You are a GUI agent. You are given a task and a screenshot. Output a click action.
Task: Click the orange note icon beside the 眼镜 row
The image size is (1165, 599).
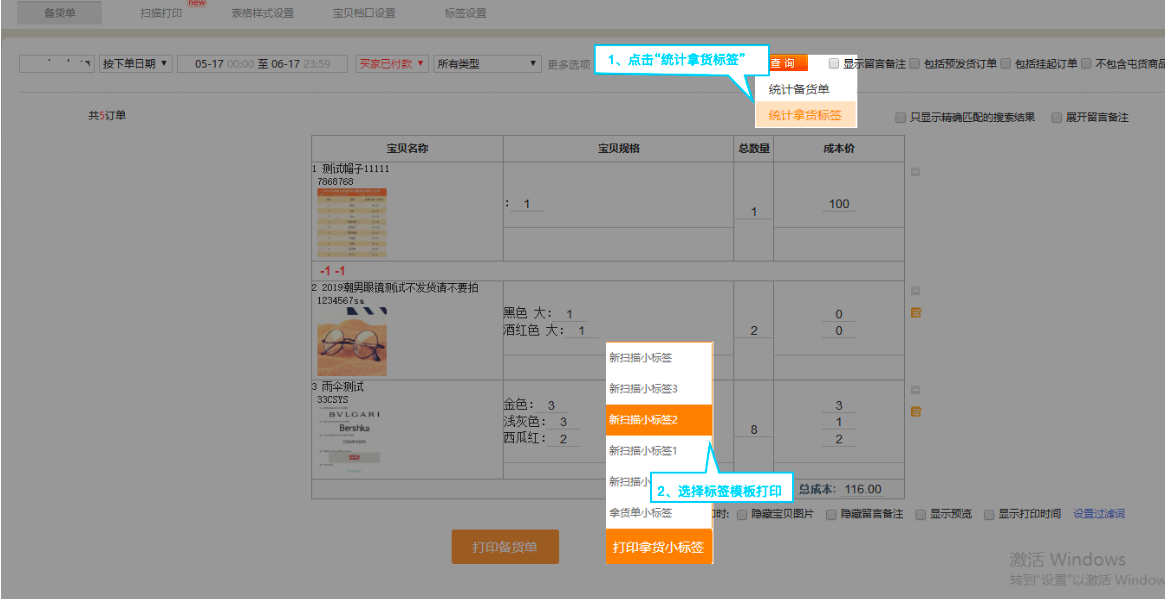[x=915, y=313]
